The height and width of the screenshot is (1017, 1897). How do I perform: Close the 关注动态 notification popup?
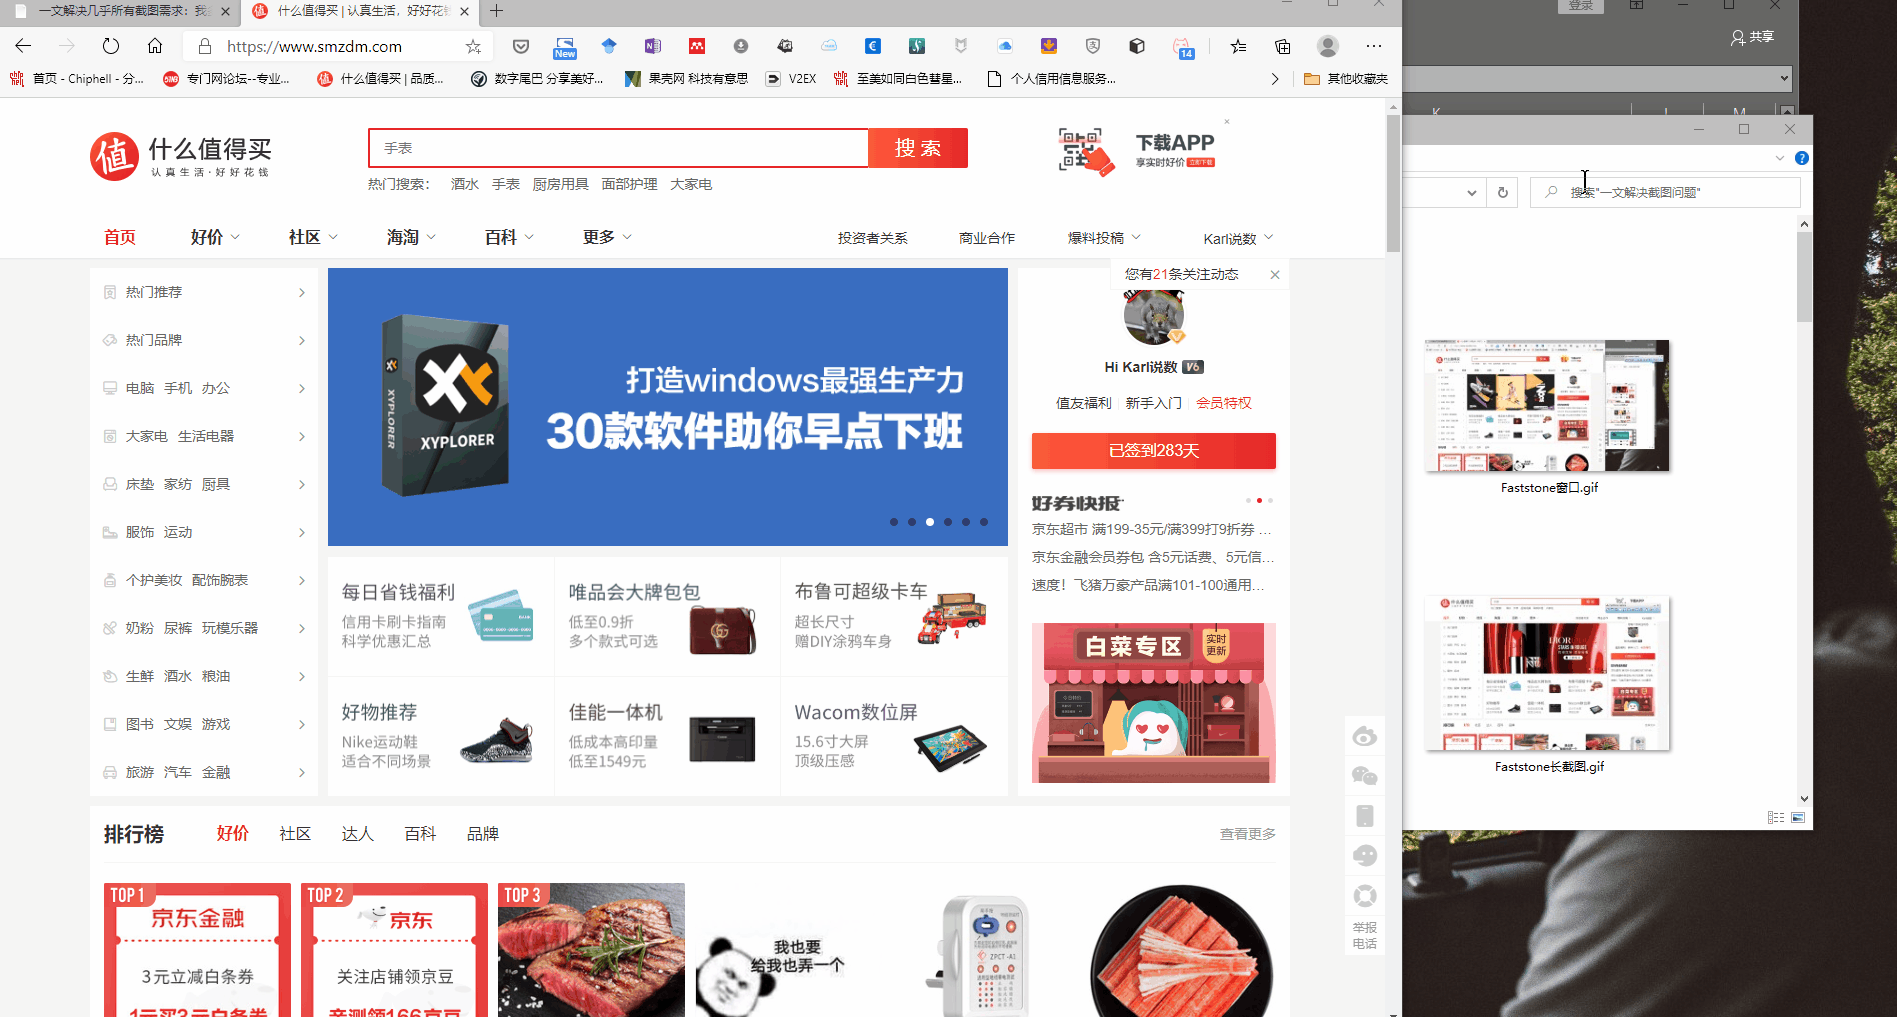tap(1275, 275)
